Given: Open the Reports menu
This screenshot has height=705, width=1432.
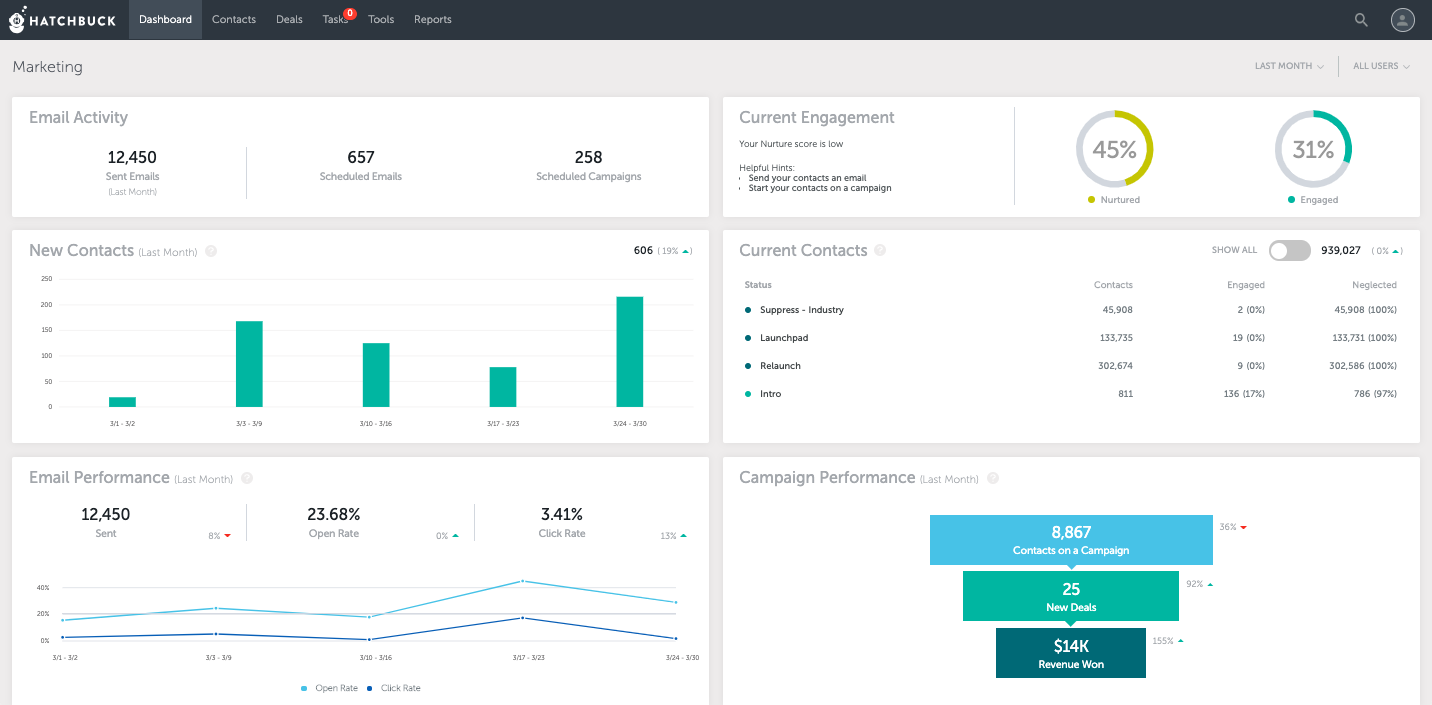Looking at the screenshot, I should [433, 19].
